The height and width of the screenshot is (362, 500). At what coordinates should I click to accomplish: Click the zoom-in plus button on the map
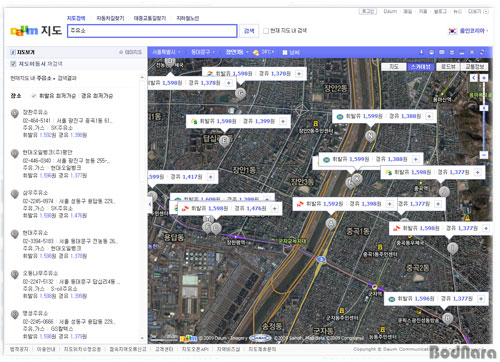484,78
